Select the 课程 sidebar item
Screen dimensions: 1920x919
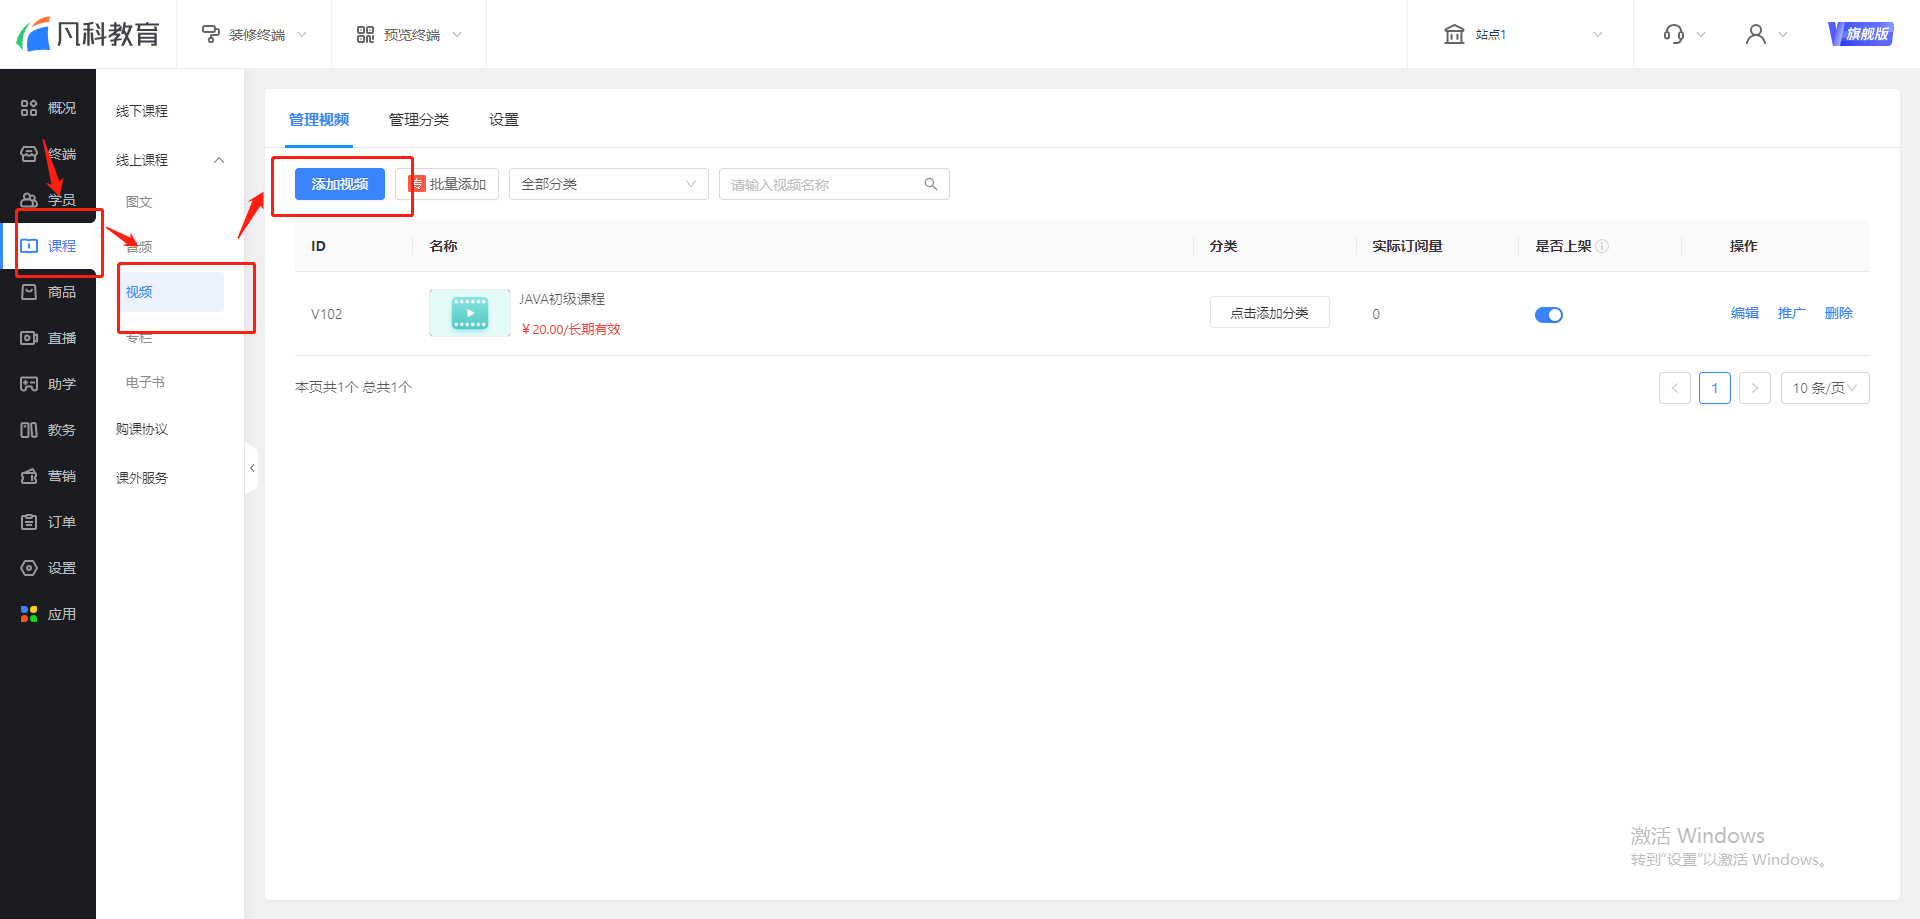pyautogui.click(x=48, y=246)
